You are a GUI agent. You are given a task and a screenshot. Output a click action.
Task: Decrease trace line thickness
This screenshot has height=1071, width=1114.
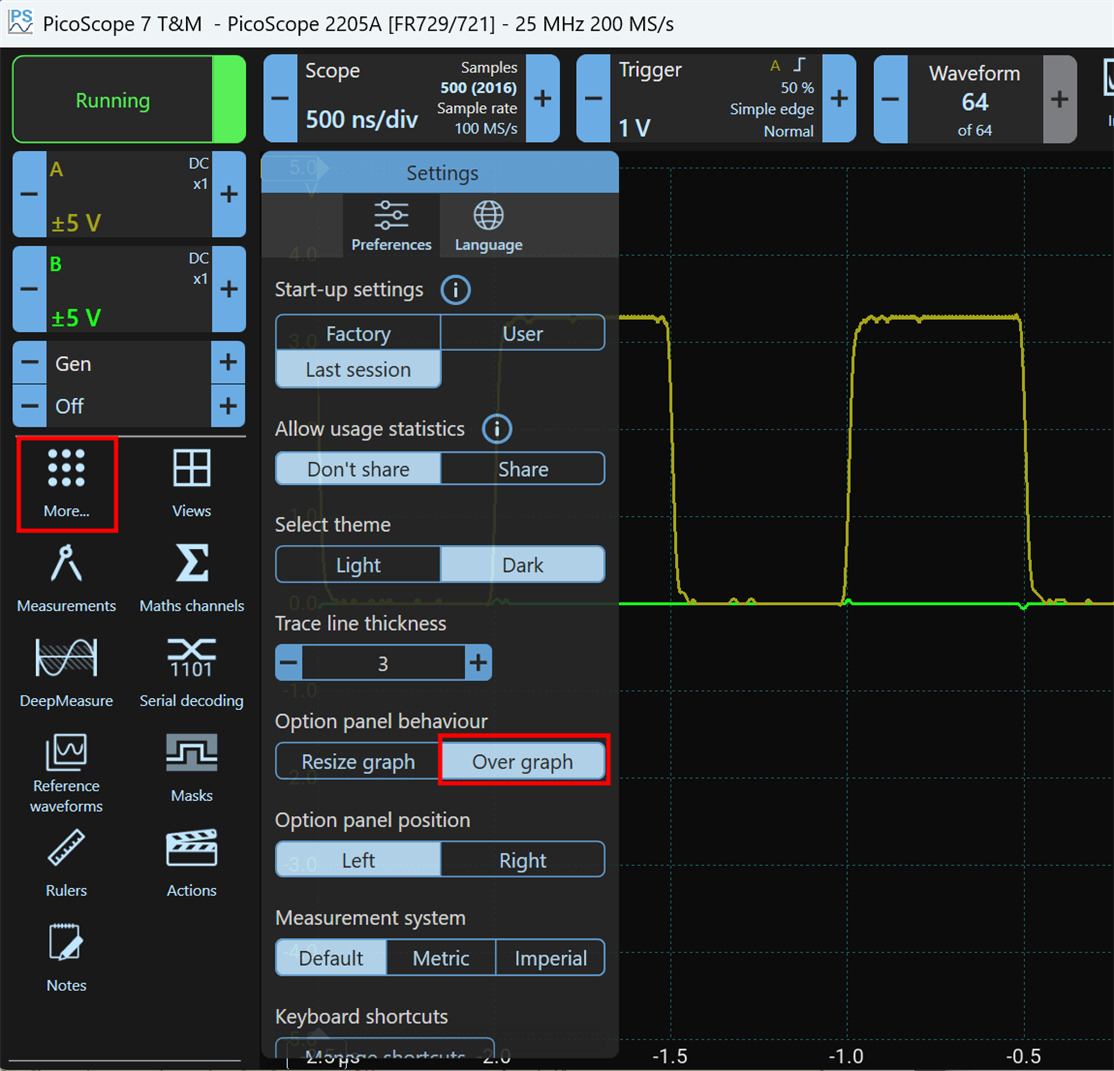[x=288, y=663]
